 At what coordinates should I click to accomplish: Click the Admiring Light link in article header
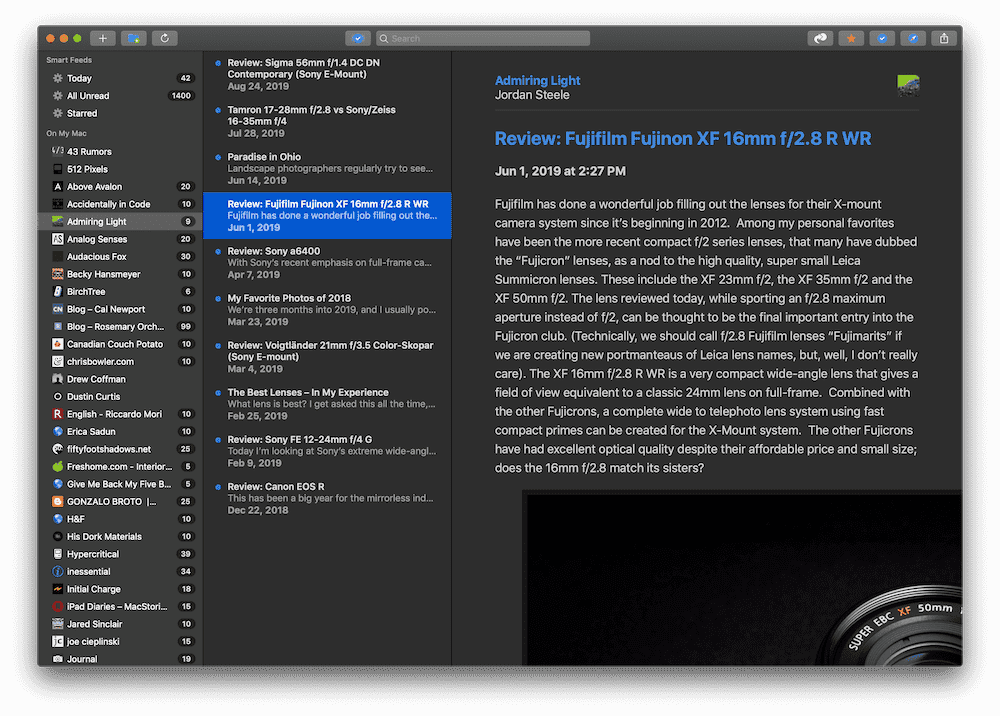(x=537, y=80)
